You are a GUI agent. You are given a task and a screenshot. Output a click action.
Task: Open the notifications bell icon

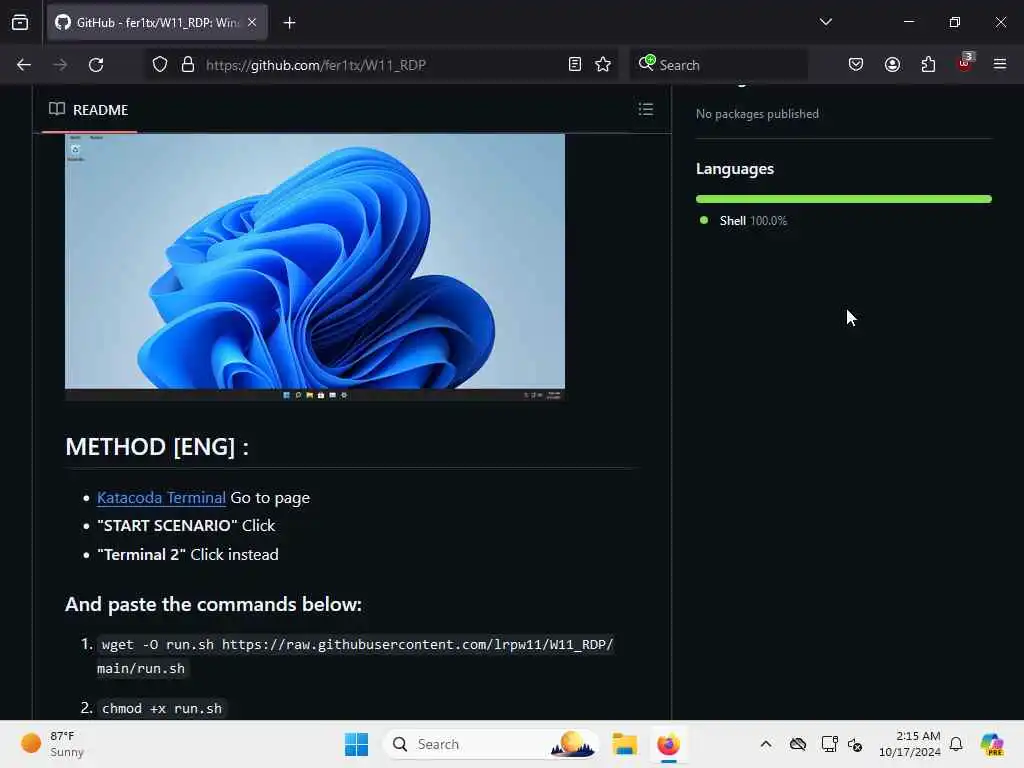[956, 744]
